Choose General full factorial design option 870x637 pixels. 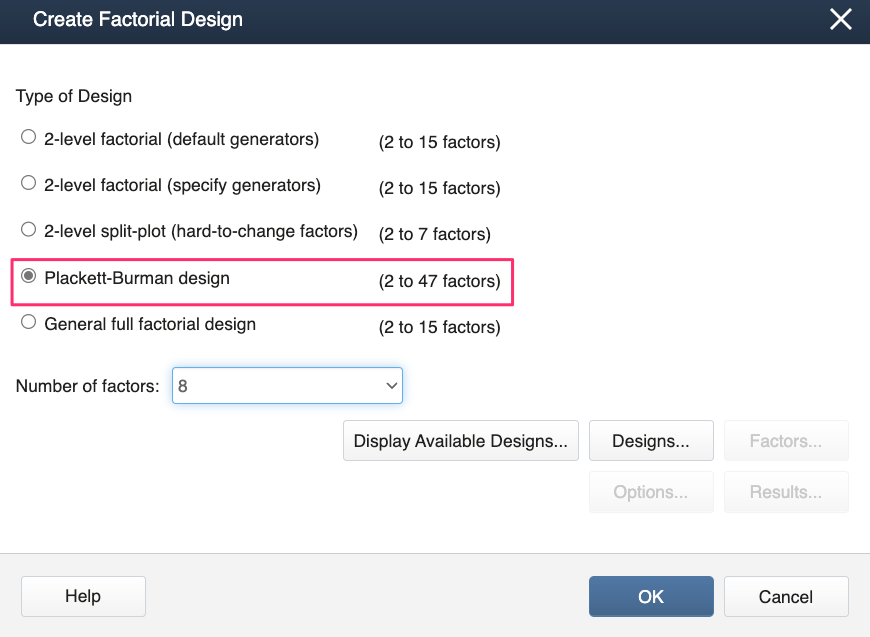tap(29, 324)
